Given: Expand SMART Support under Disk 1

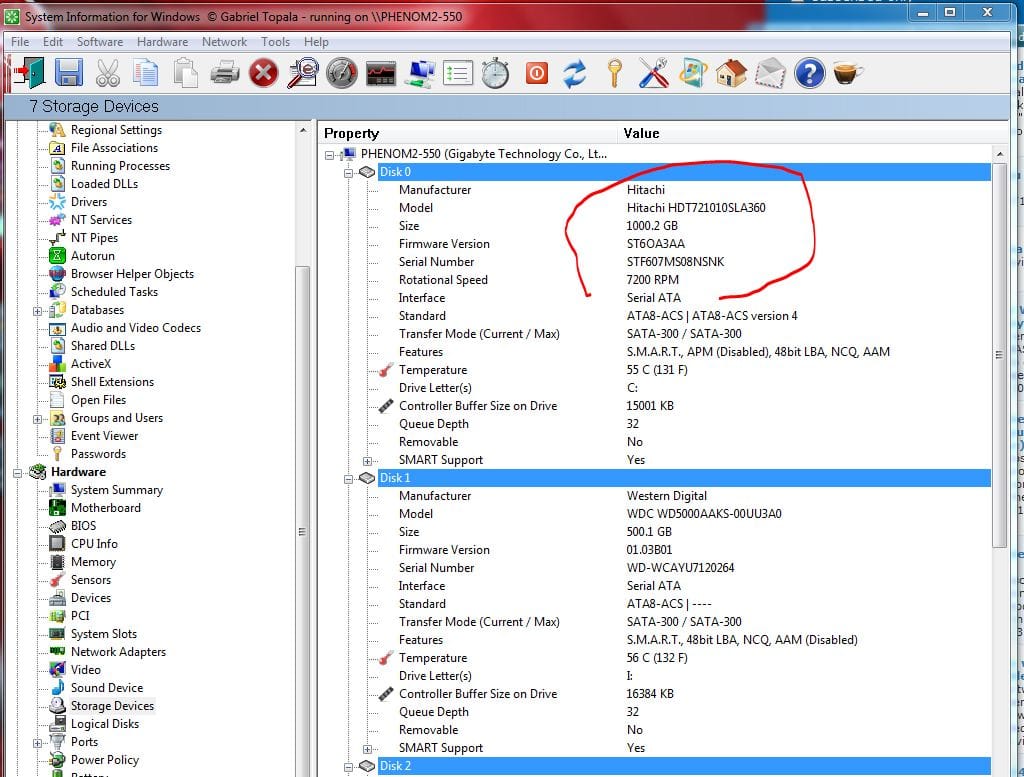Looking at the screenshot, I should click(x=367, y=749).
